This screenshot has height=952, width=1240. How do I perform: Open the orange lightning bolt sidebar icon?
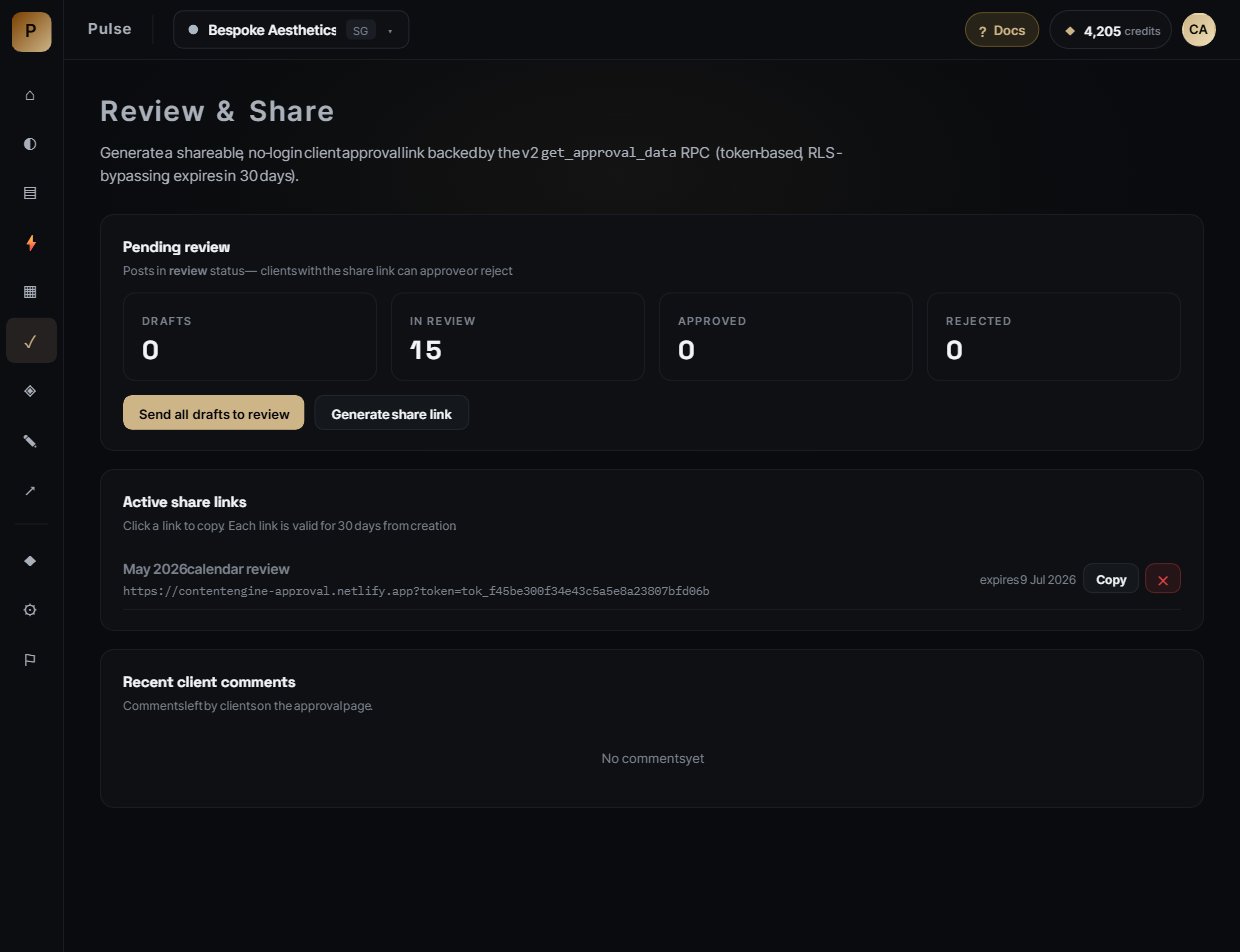click(x=30, y=243)
